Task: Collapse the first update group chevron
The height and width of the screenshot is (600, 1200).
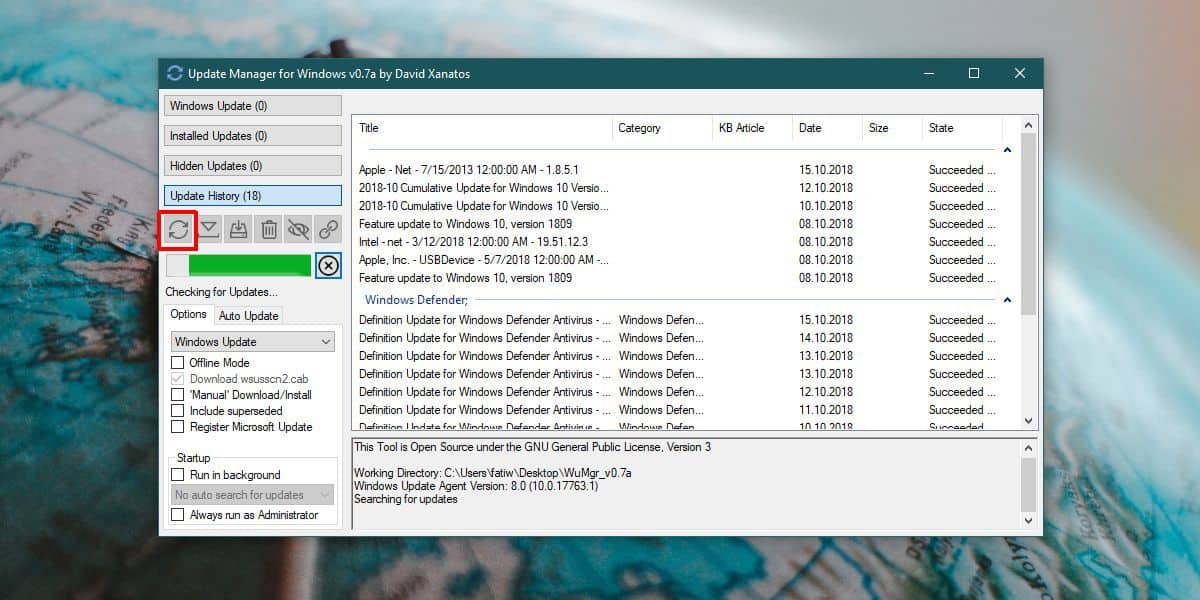Action: coord(1007,150)
